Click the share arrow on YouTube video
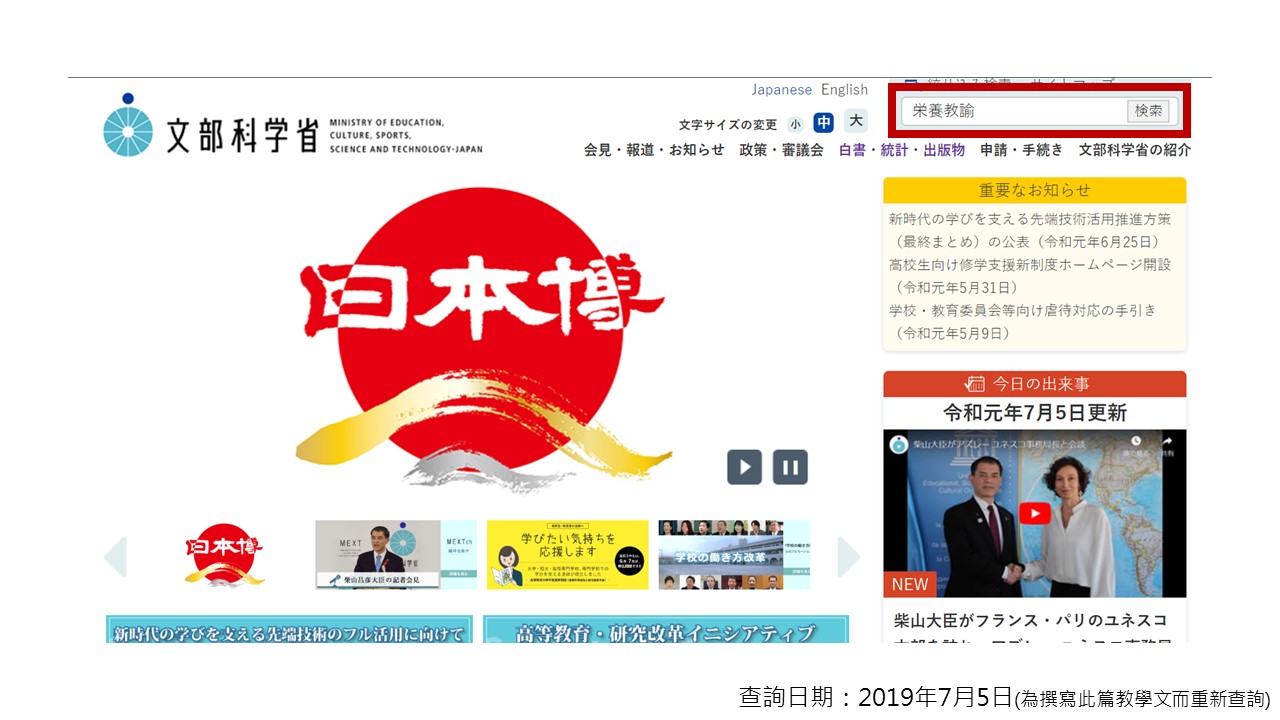The image size is (1280, 720). [x=1166, y=443]
